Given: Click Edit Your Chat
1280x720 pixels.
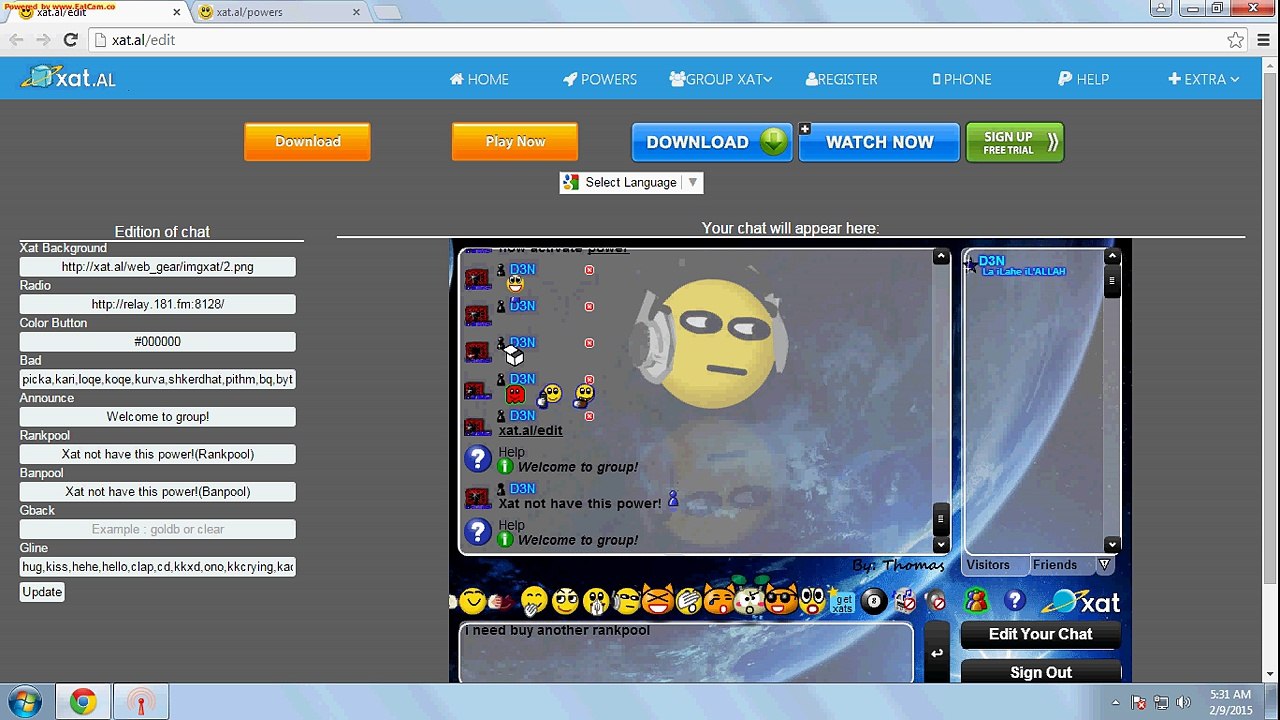Looking at the screenshot, I should tap(1040, 634).
